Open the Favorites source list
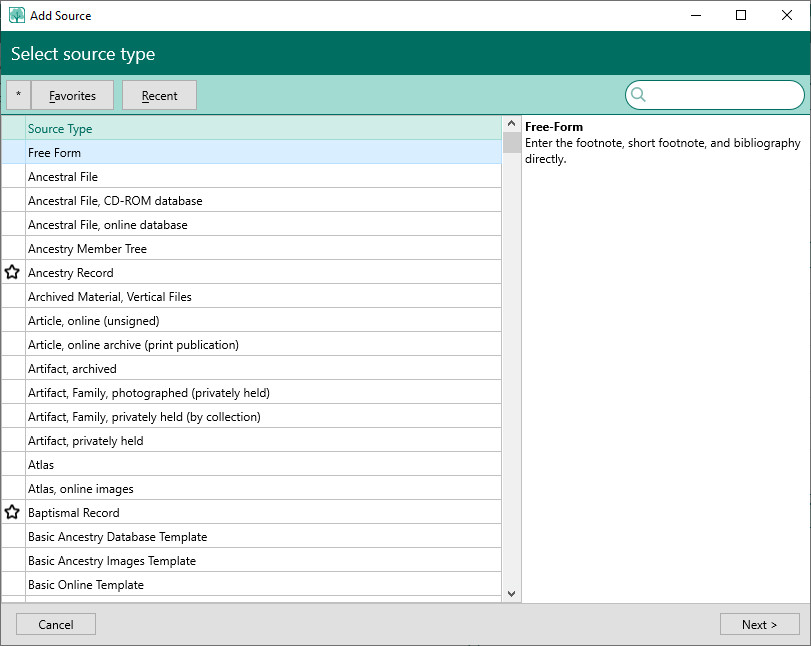The image size is (811, 646). 72,95
